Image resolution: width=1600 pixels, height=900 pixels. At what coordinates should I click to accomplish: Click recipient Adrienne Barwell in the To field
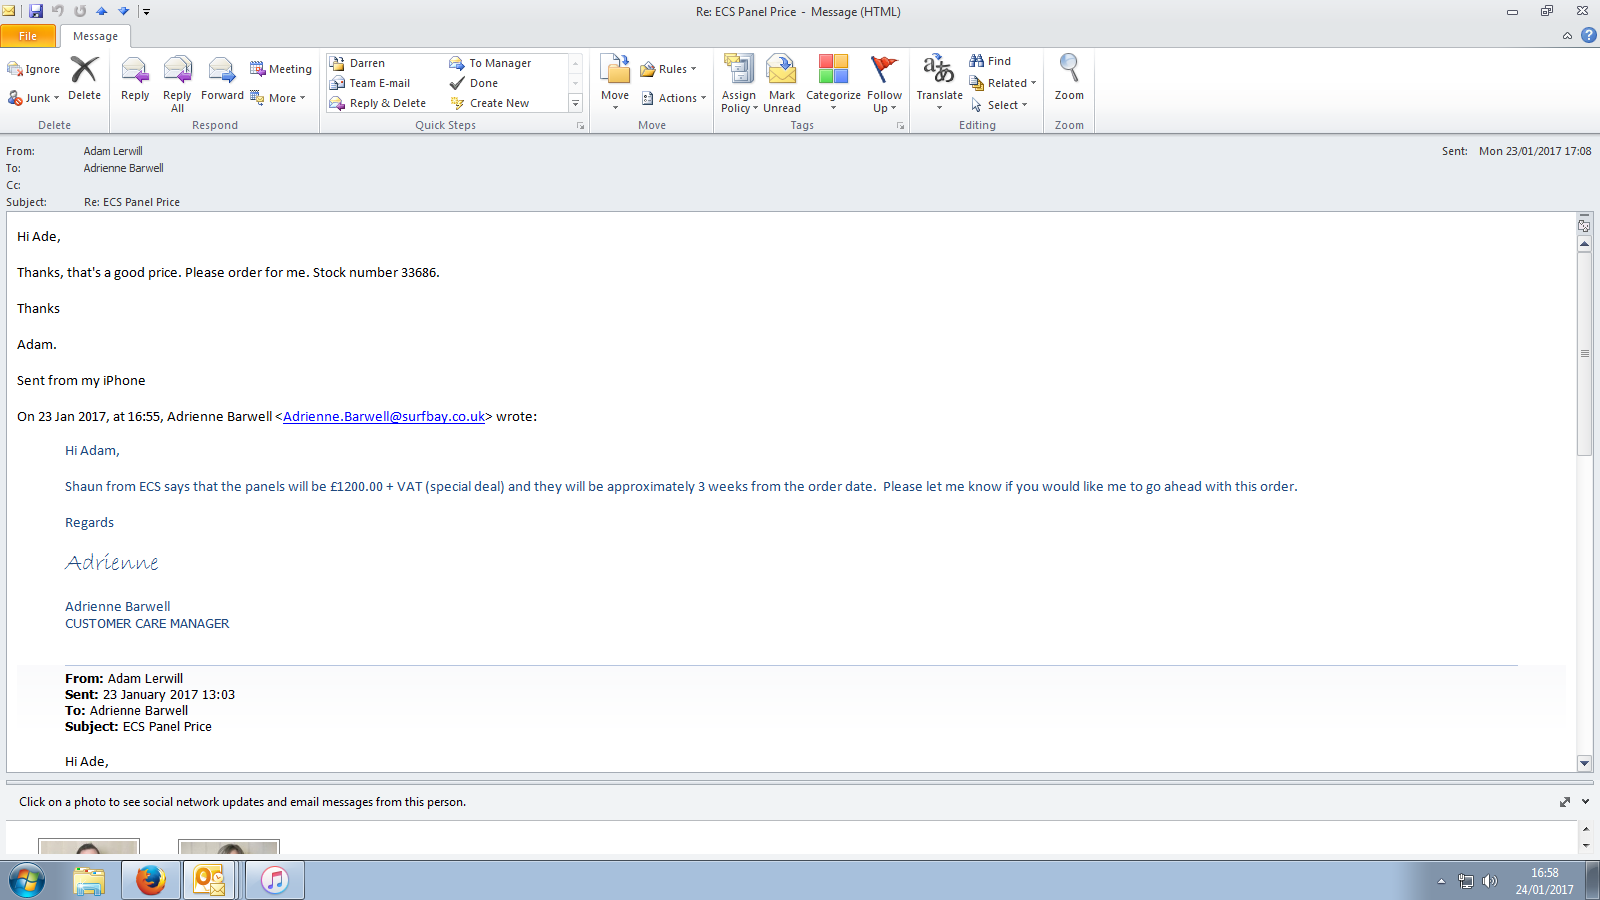pos(123,168)
